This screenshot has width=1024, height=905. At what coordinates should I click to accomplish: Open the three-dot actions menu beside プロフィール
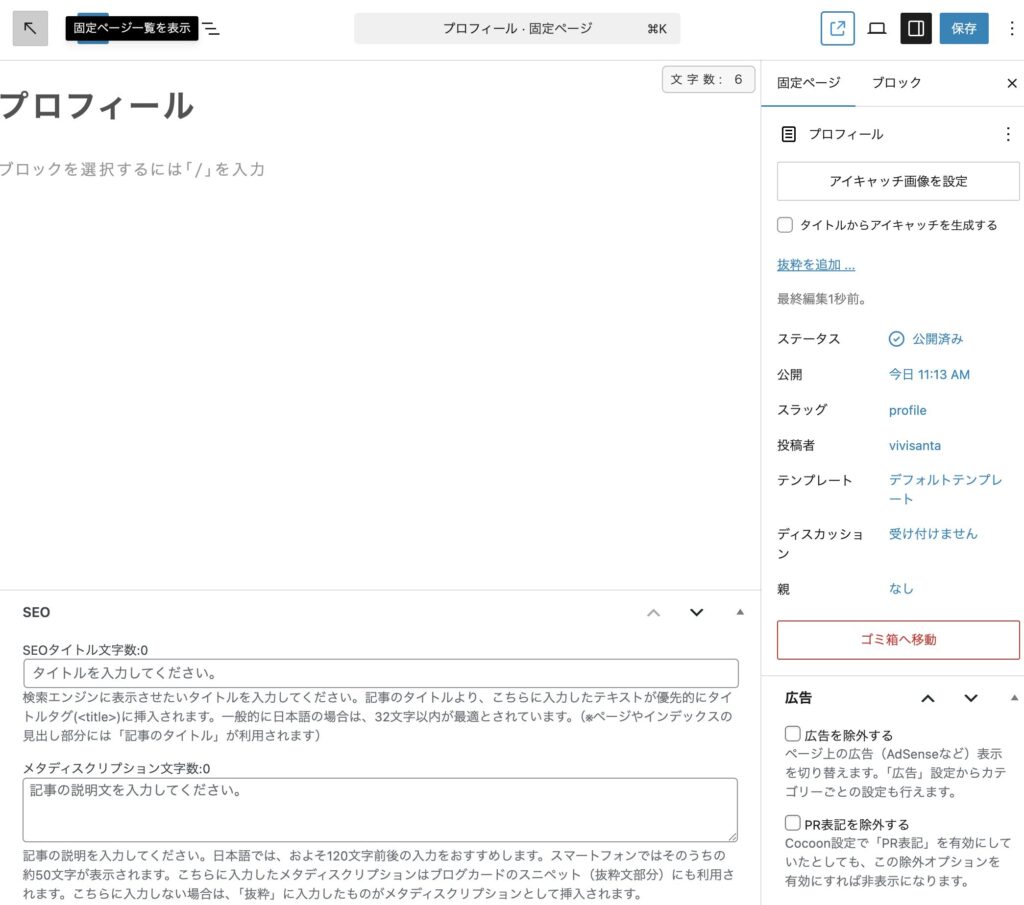click(1007, 134)
